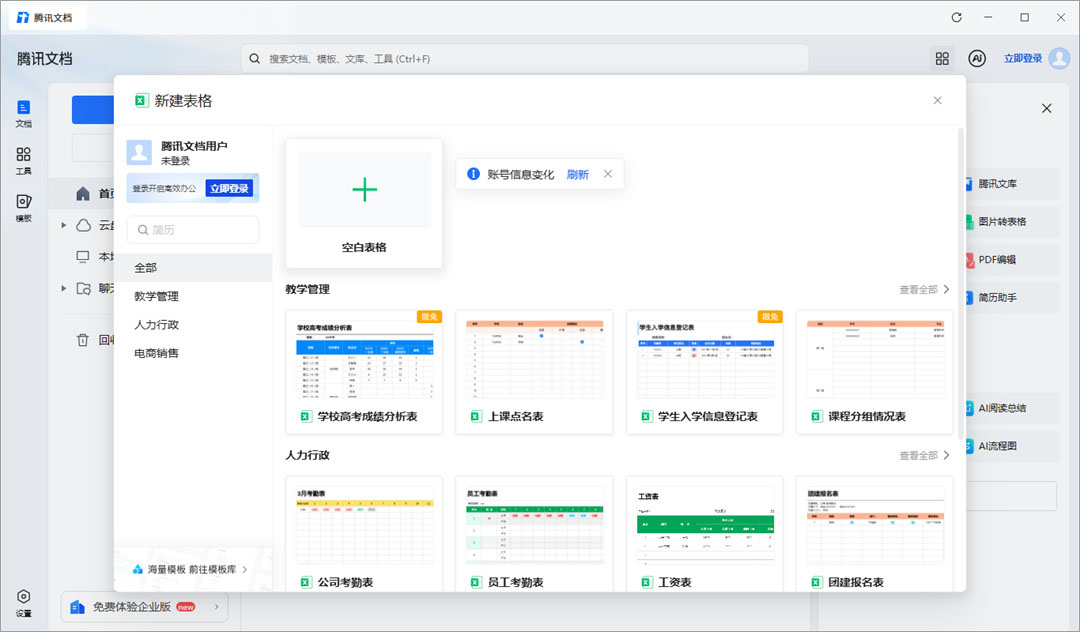Open the 课程分组情况表 template
1080x632 pixels.
coord(875,372)
